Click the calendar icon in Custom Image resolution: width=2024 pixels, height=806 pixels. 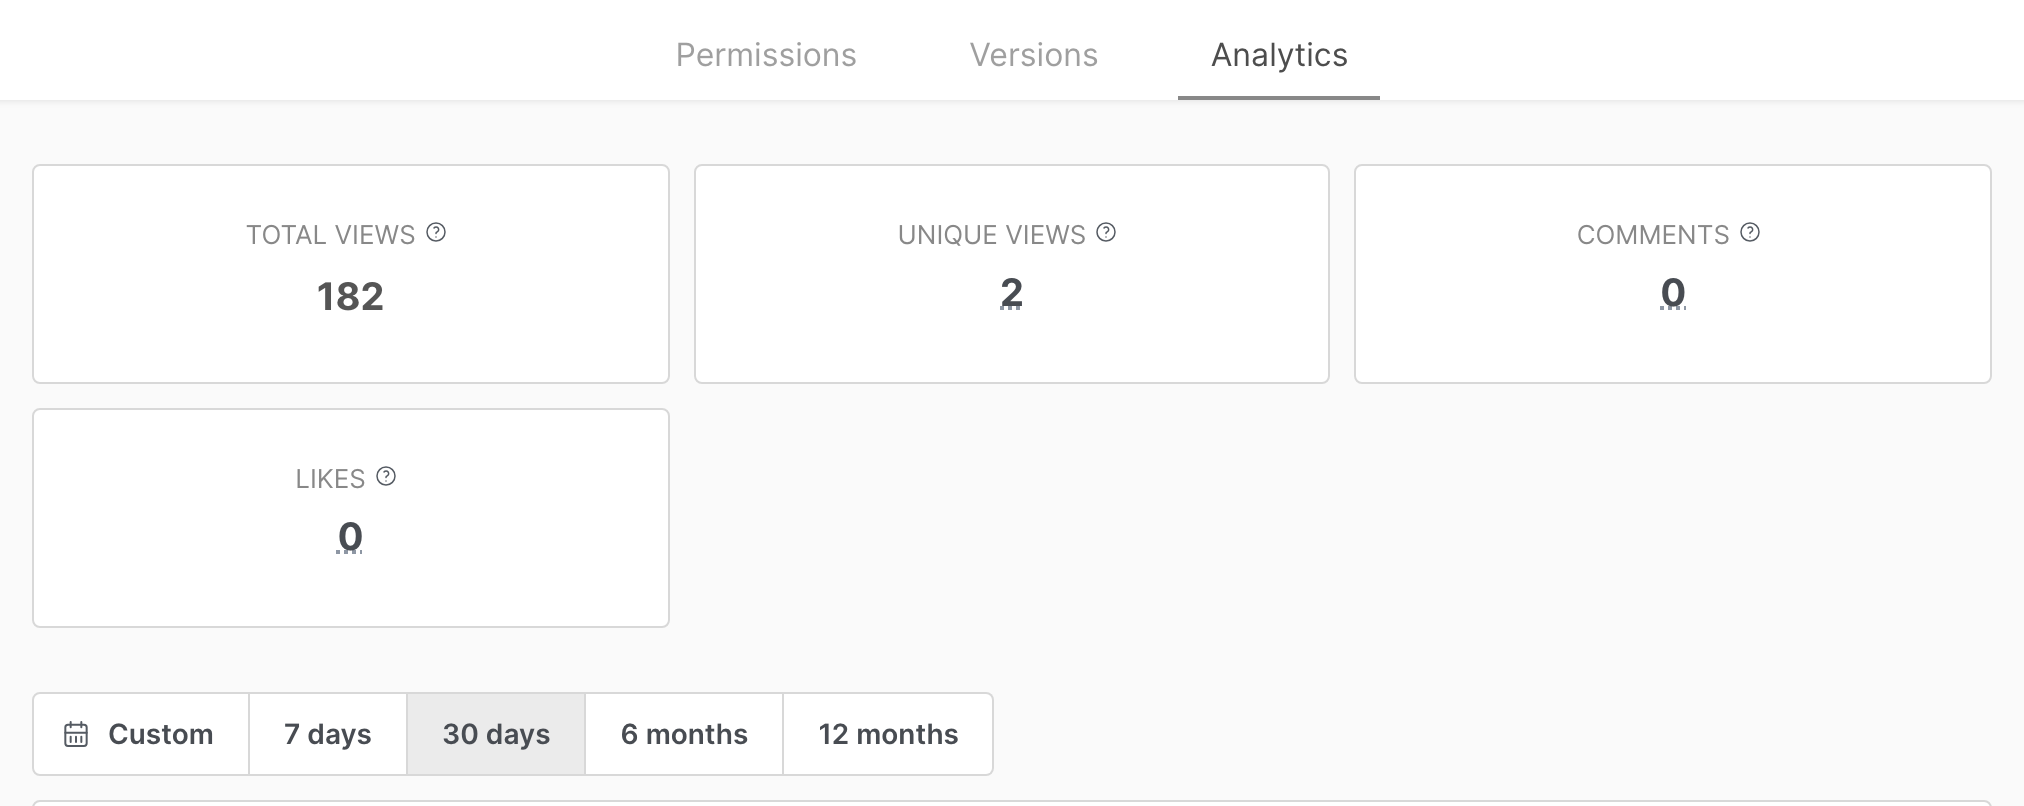[76, 735]
